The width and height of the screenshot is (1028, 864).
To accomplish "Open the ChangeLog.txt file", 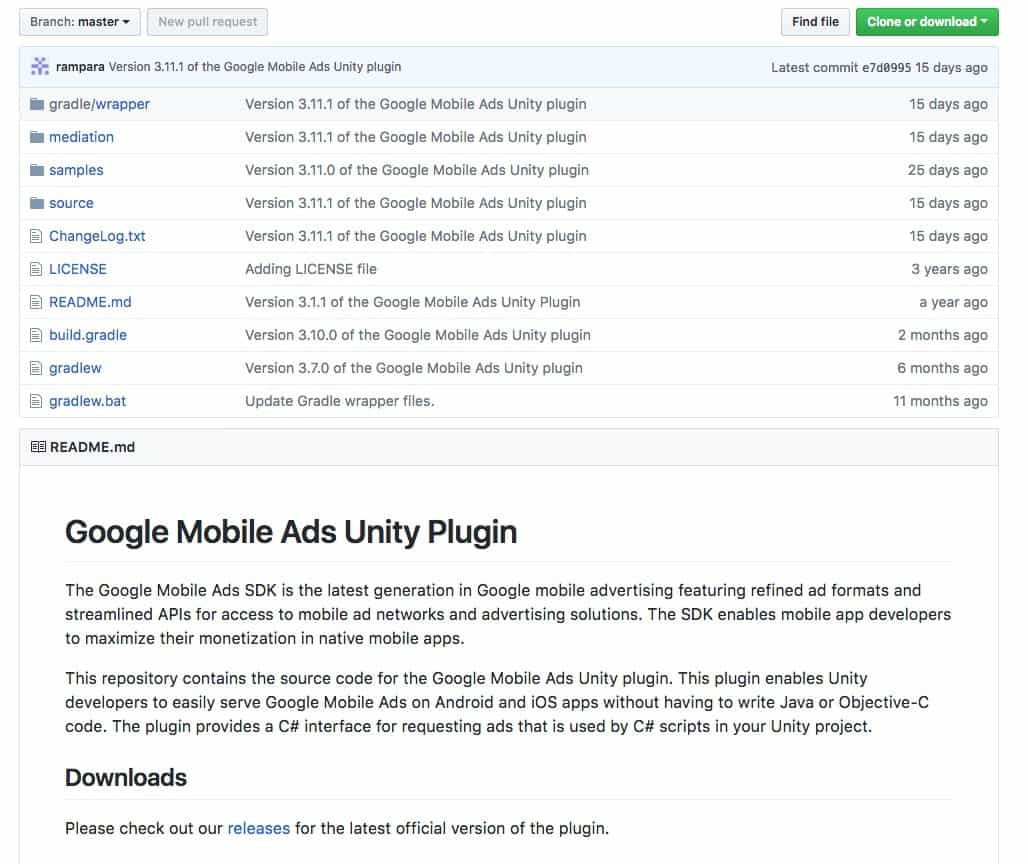I will [x=97, y=236].
